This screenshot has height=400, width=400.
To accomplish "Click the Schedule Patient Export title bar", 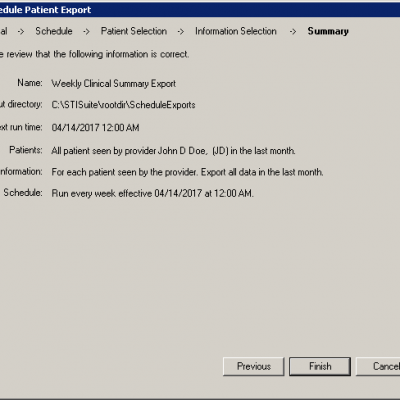I will (x=200, y=10).
